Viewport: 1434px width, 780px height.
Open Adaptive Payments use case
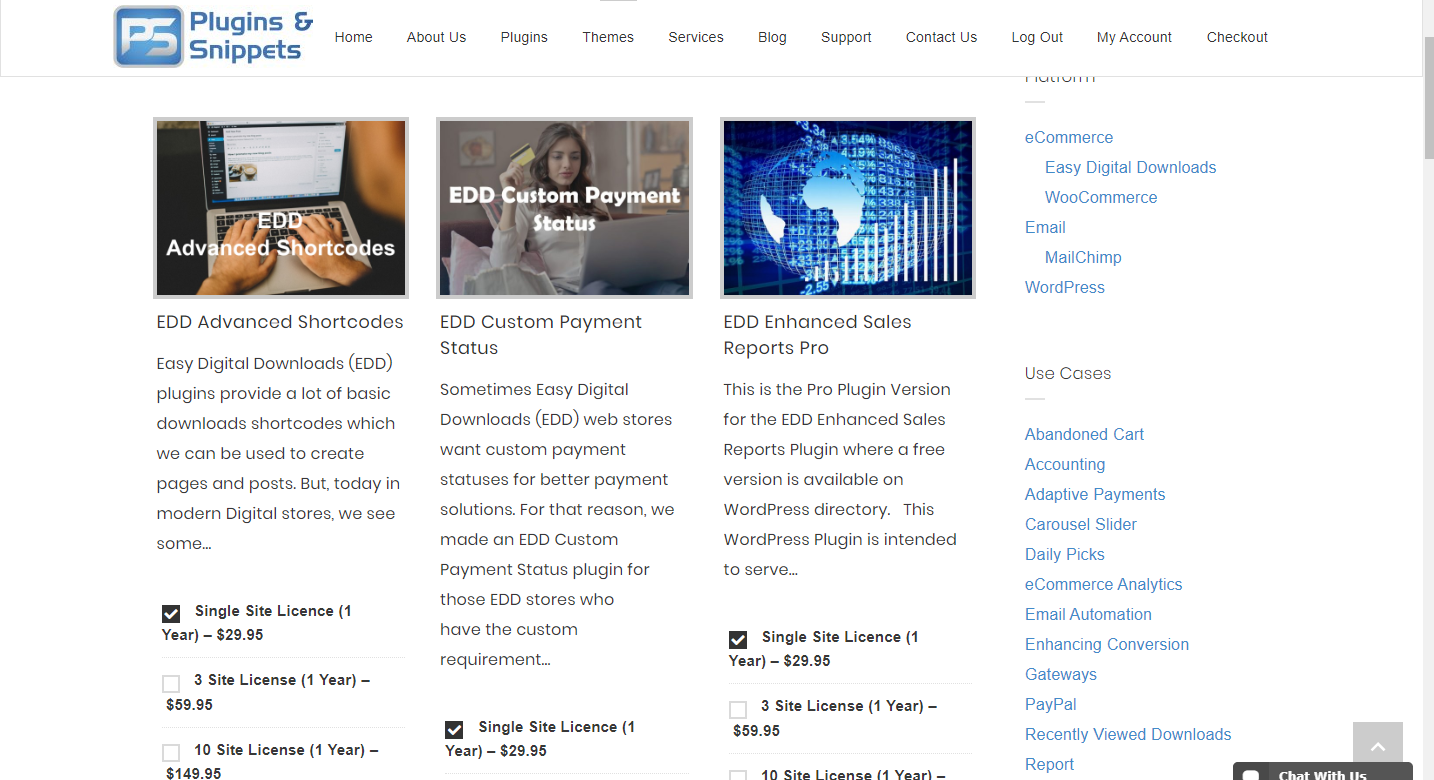click(1095, 494)
